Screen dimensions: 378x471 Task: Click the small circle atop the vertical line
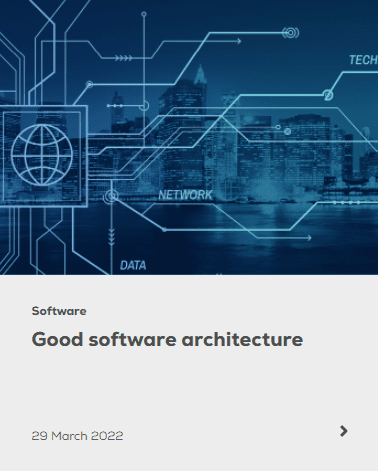(x=144, y=14)
